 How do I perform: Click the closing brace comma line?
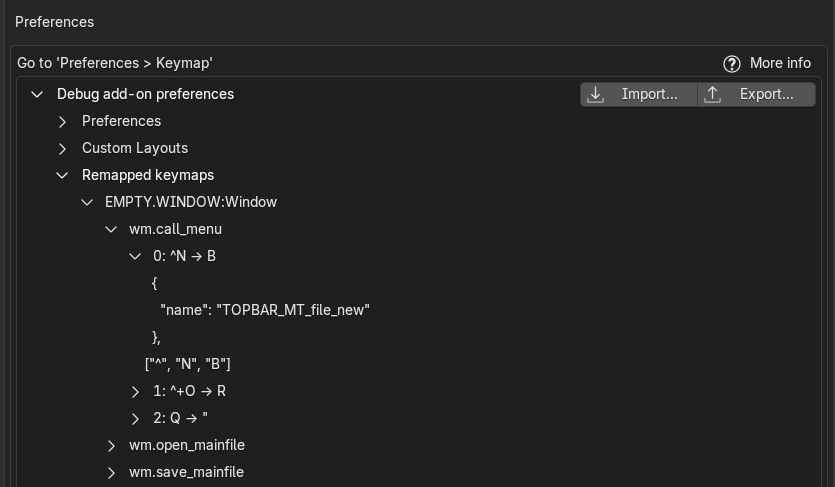coord(156,337)
